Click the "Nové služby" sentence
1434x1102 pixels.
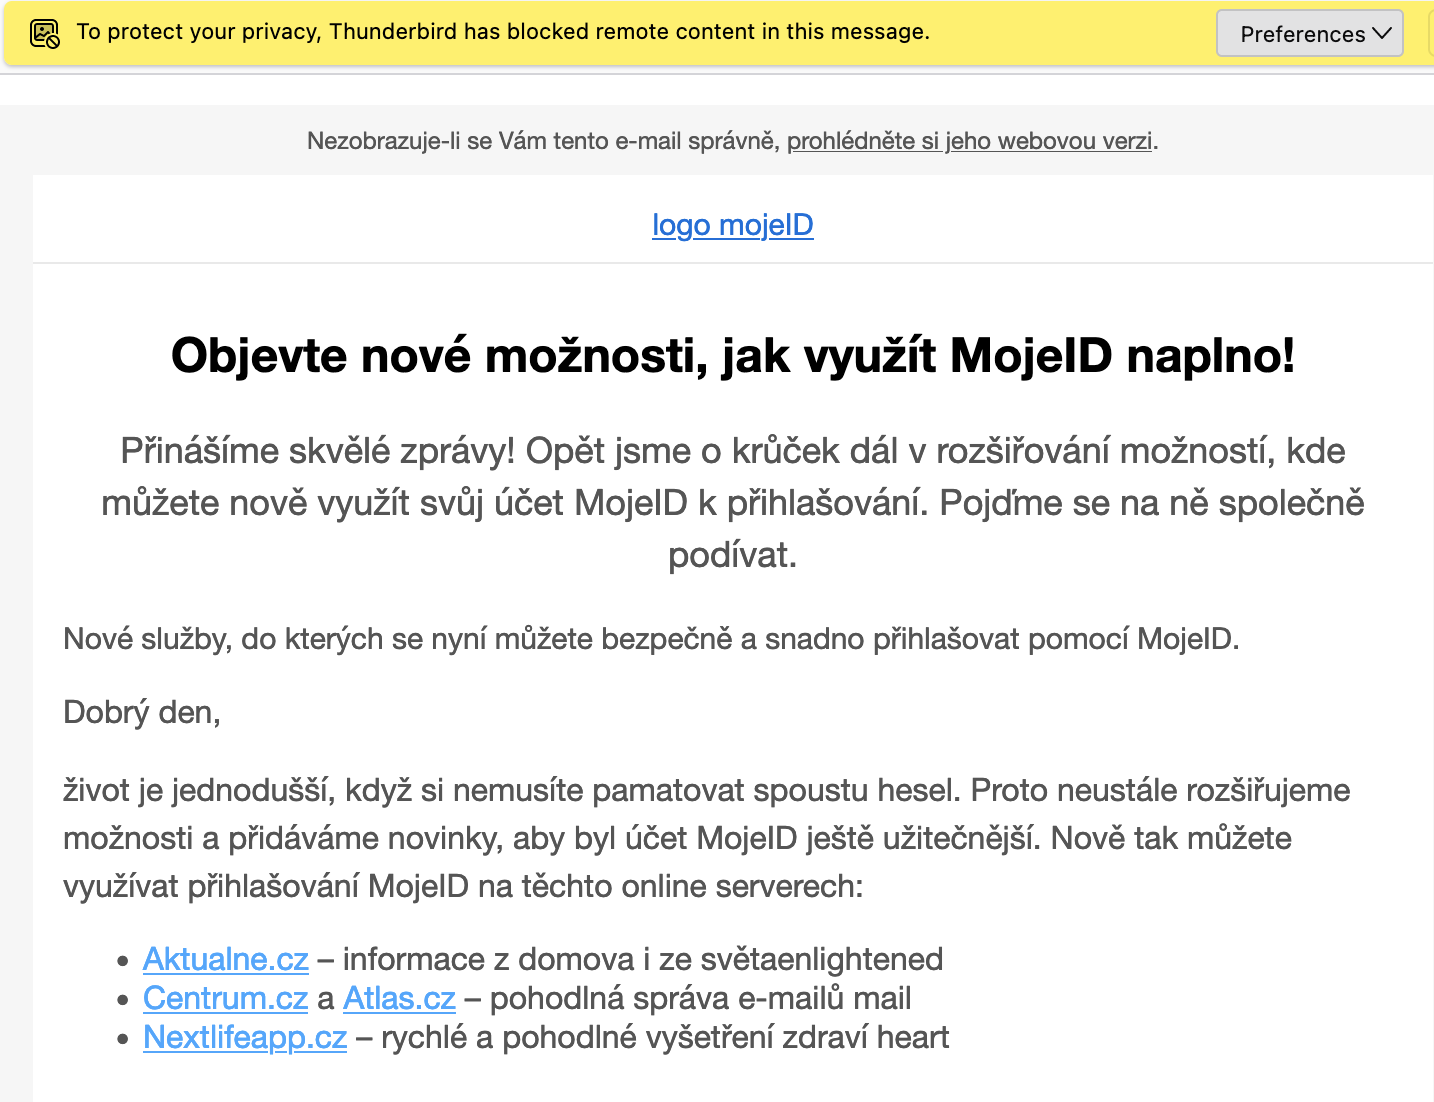coord(651,639)
